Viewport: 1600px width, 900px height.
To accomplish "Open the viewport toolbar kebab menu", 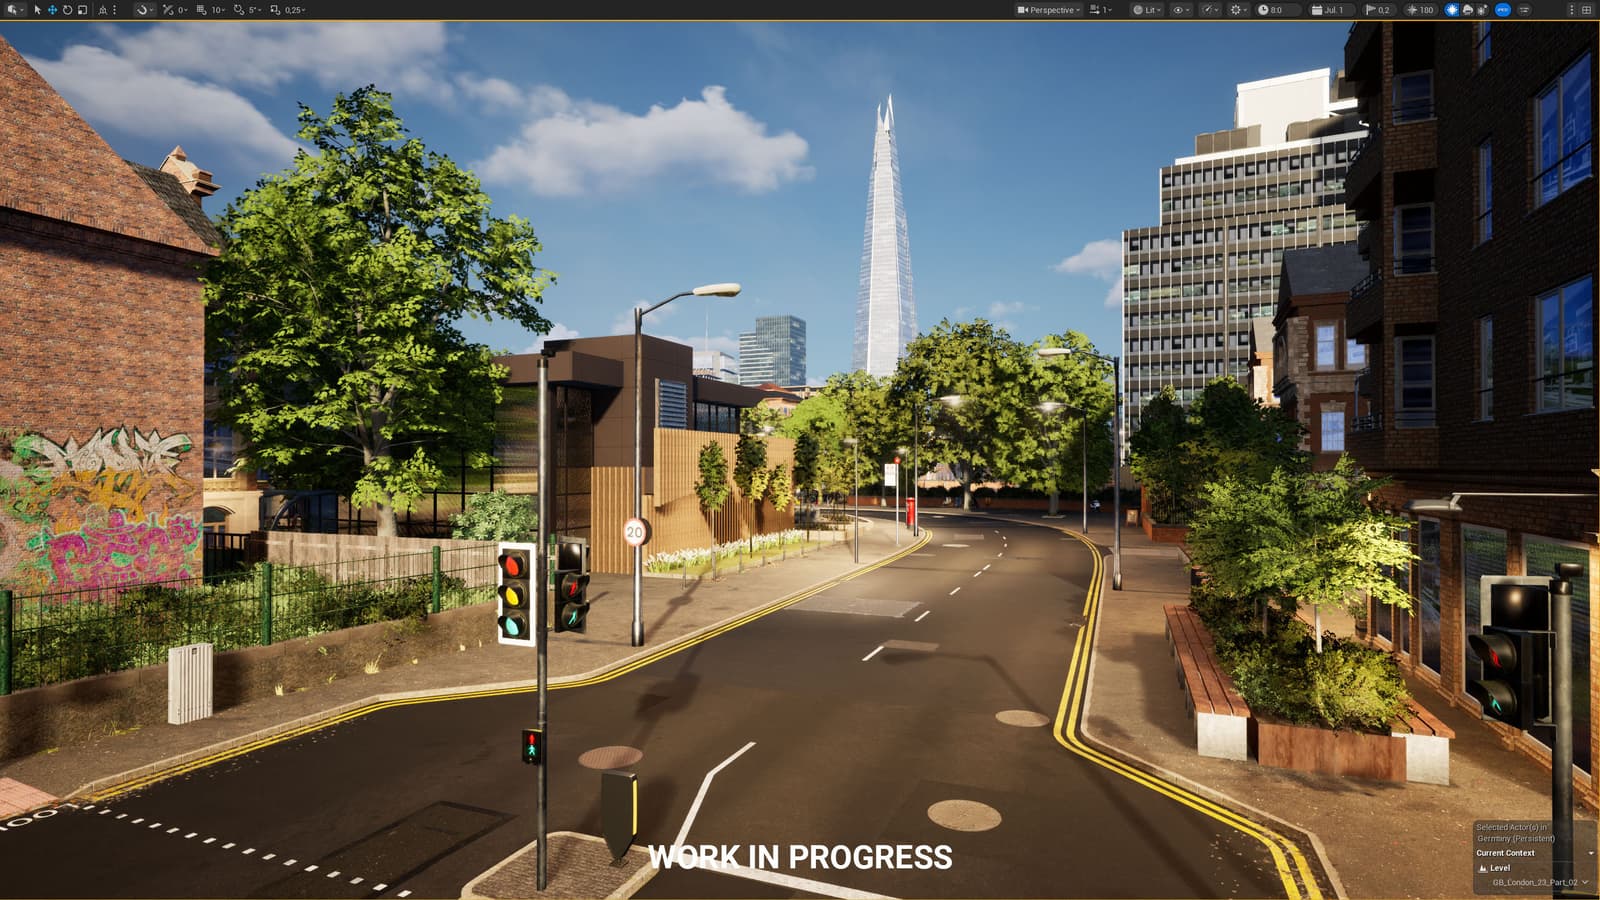I will (x=1571, y=10).
